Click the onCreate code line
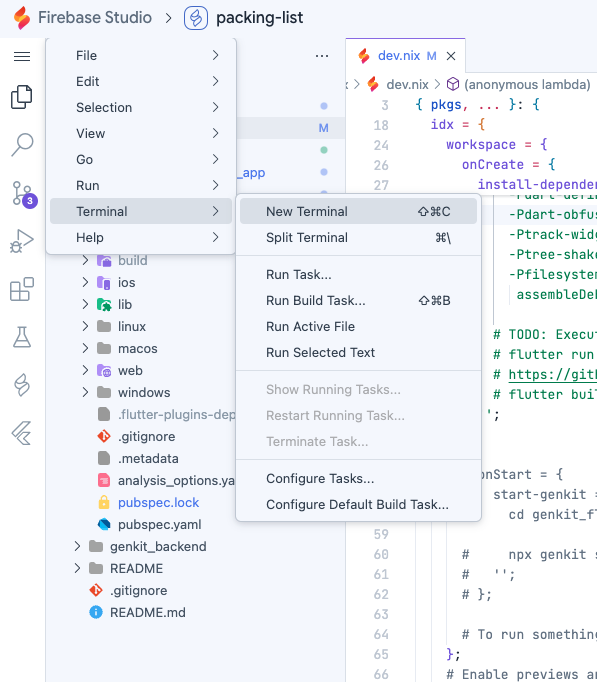This screenshot has width=597, height=682. click(x=508, y=164)
